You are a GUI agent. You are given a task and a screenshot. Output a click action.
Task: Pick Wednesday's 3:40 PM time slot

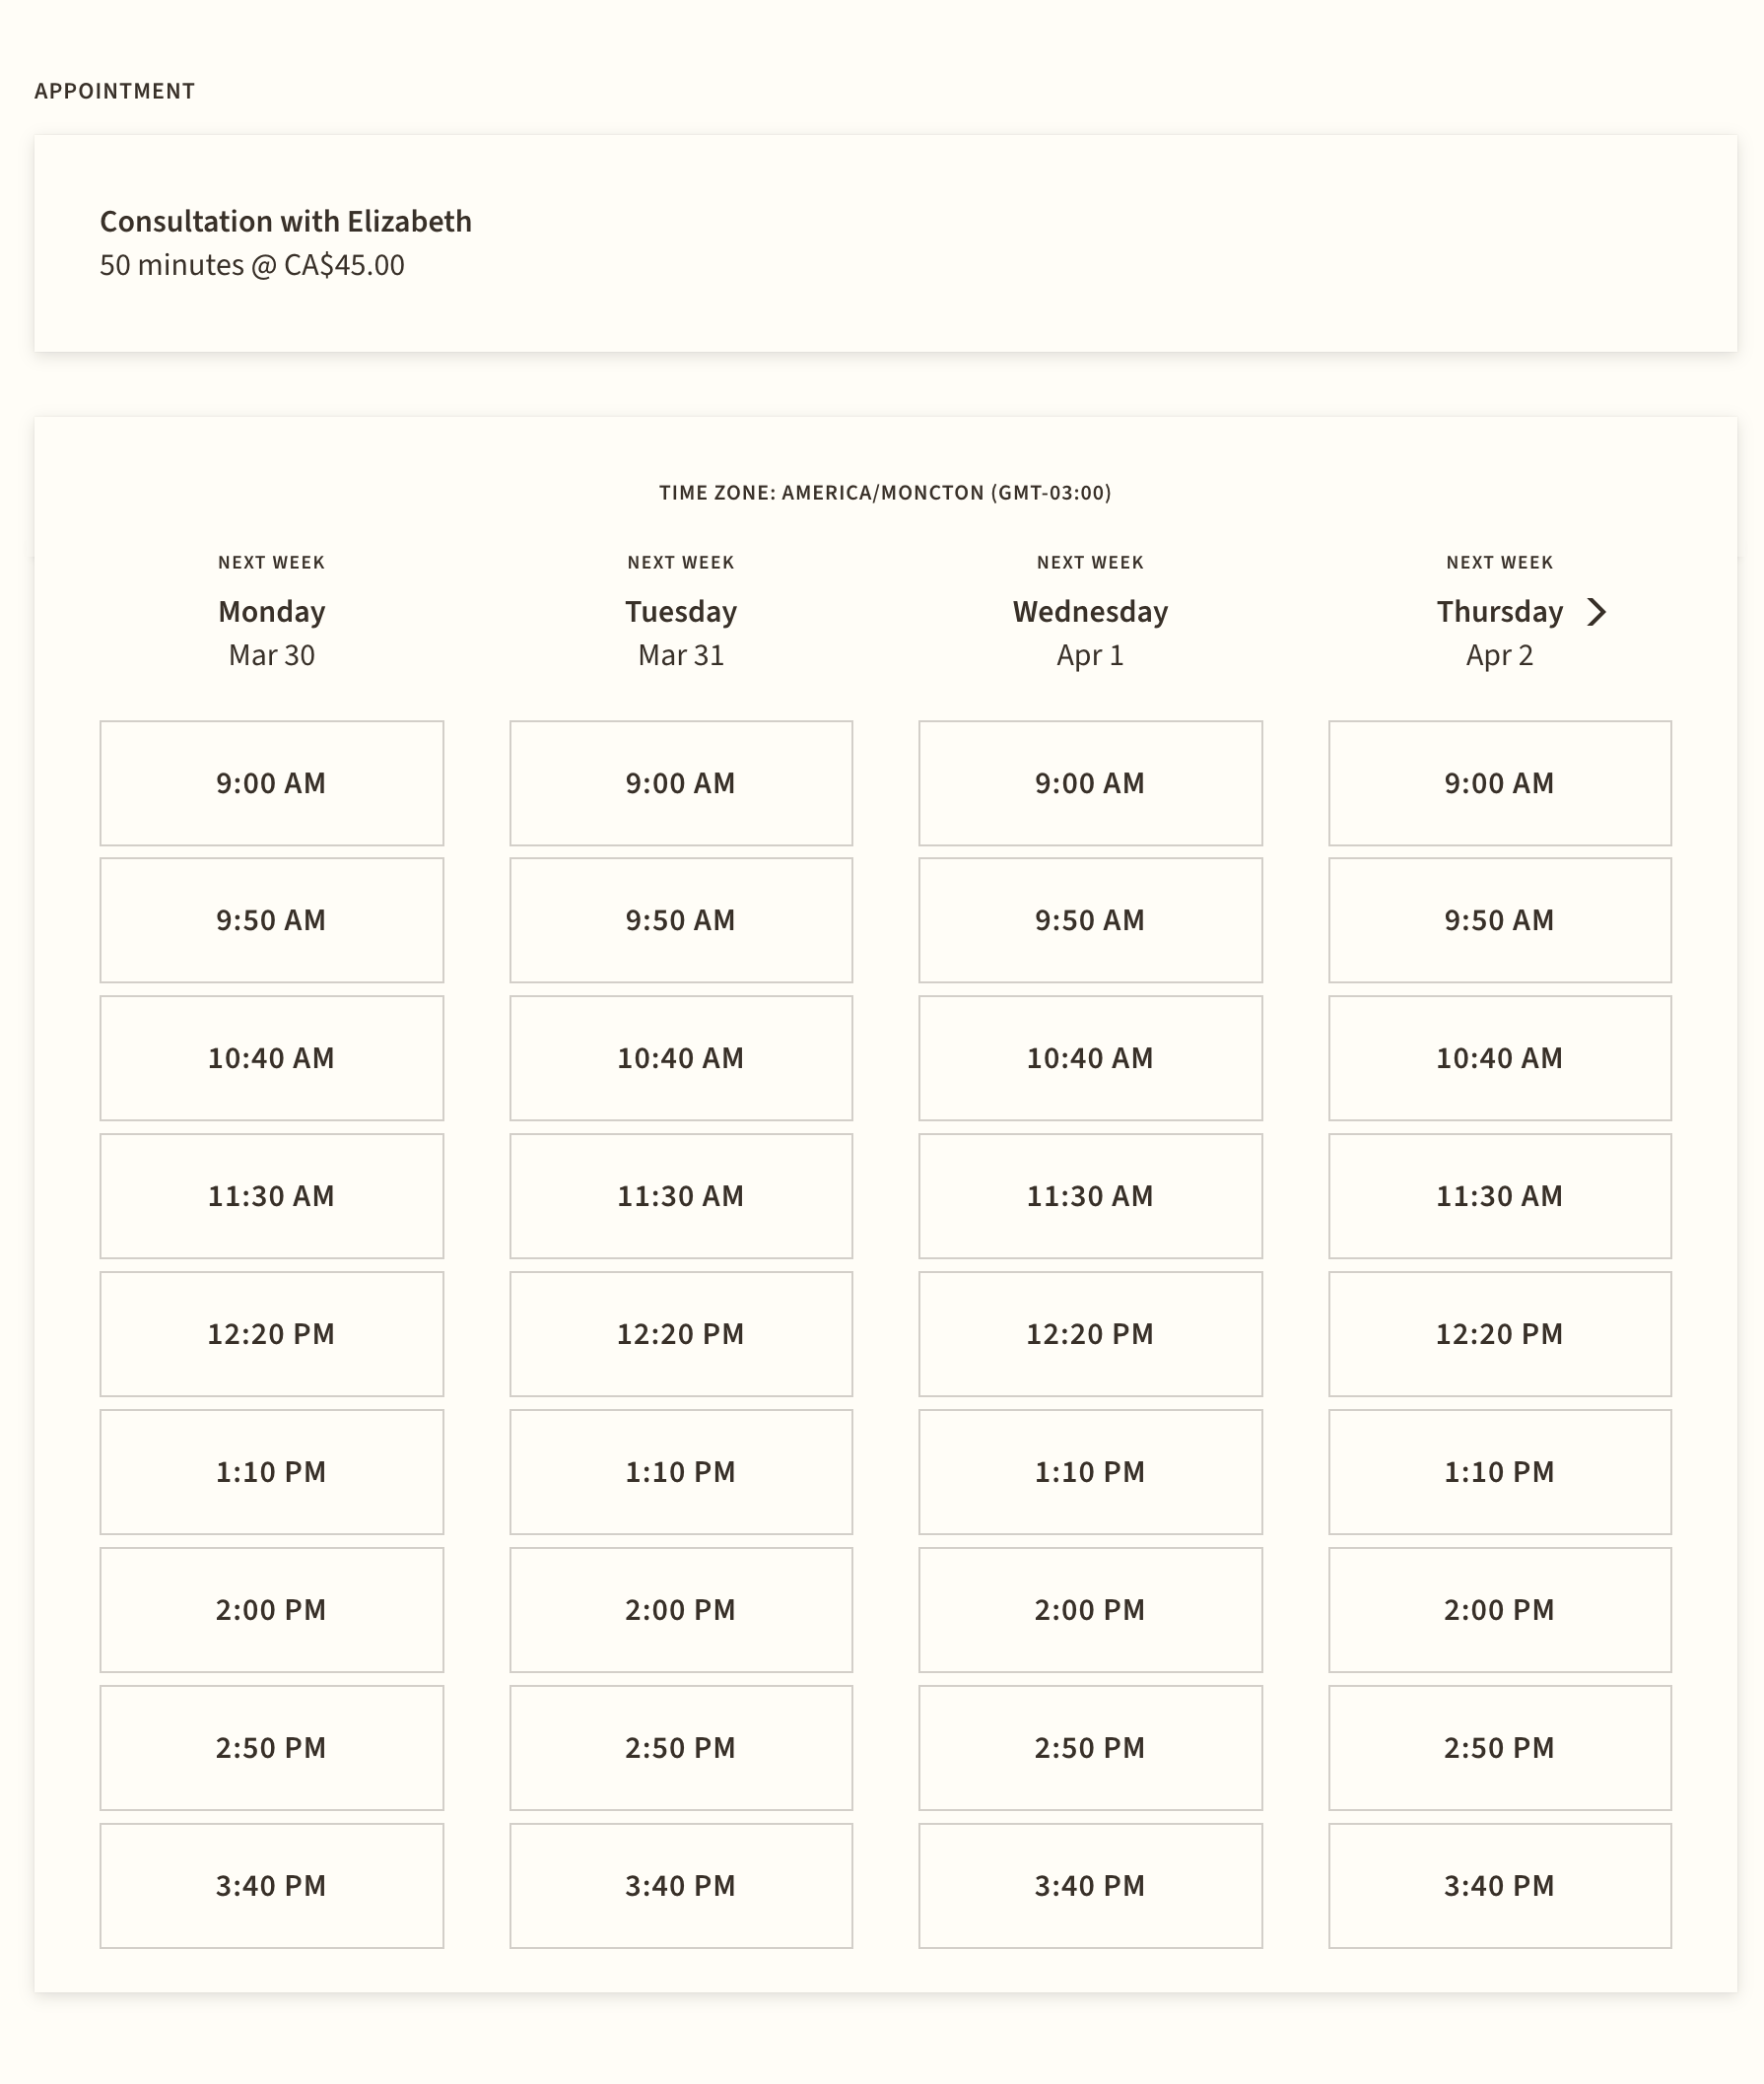coord(1090,1886)
